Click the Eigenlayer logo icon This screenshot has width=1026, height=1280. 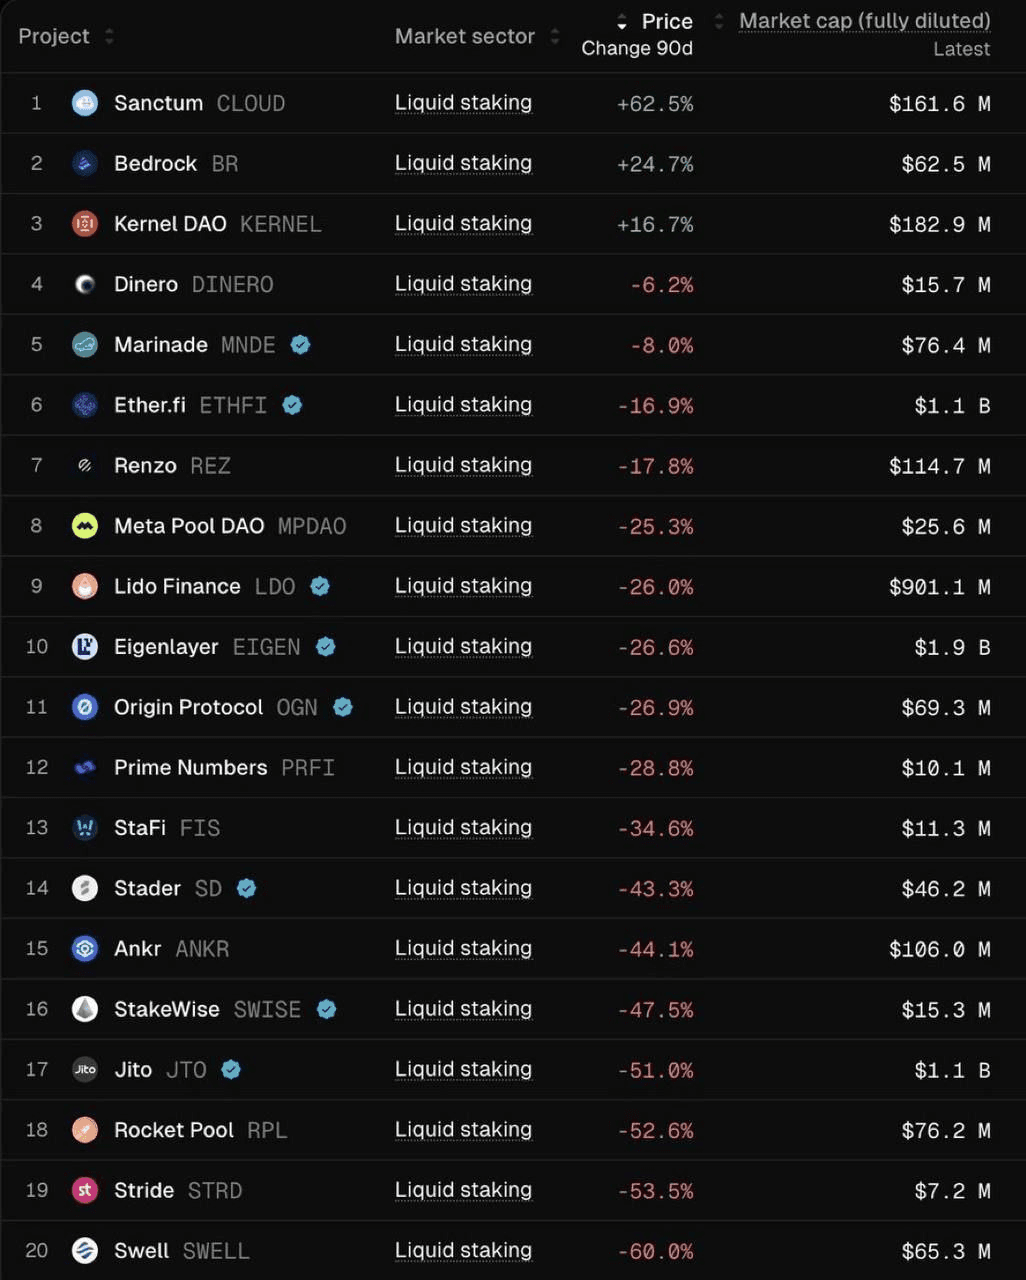pos(85,647)
